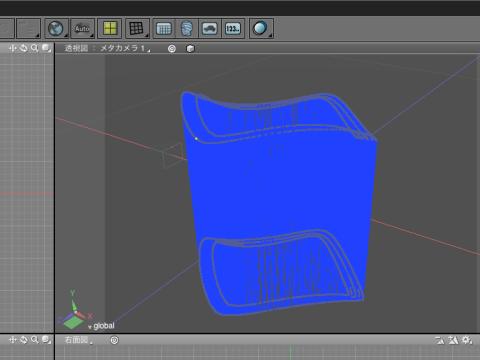
Task: Click the sphere icon in the toolbar
Action: (261, 29)
